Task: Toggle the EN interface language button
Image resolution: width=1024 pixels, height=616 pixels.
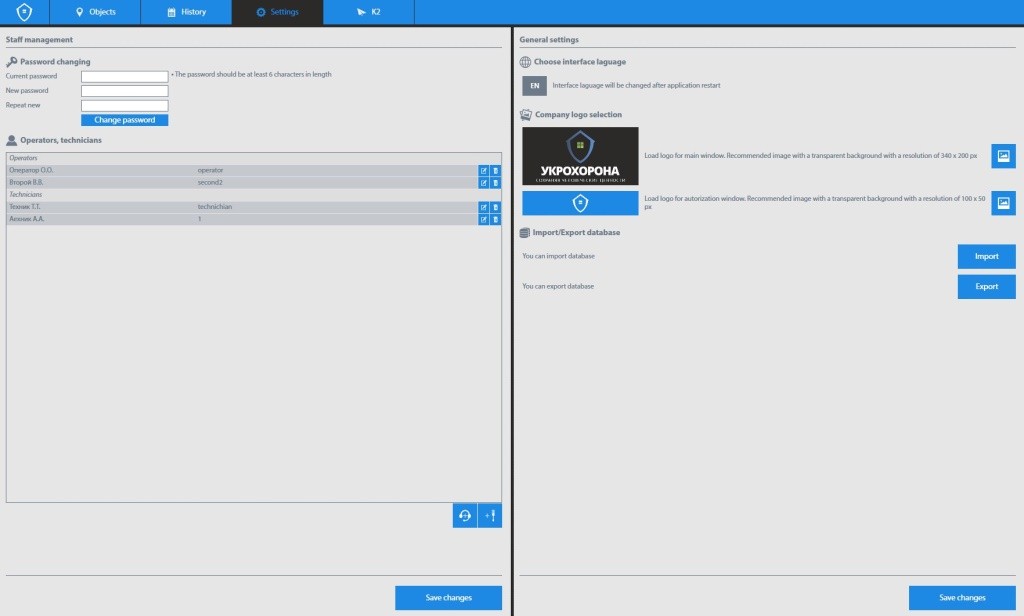Action: (x=534, y=86)
